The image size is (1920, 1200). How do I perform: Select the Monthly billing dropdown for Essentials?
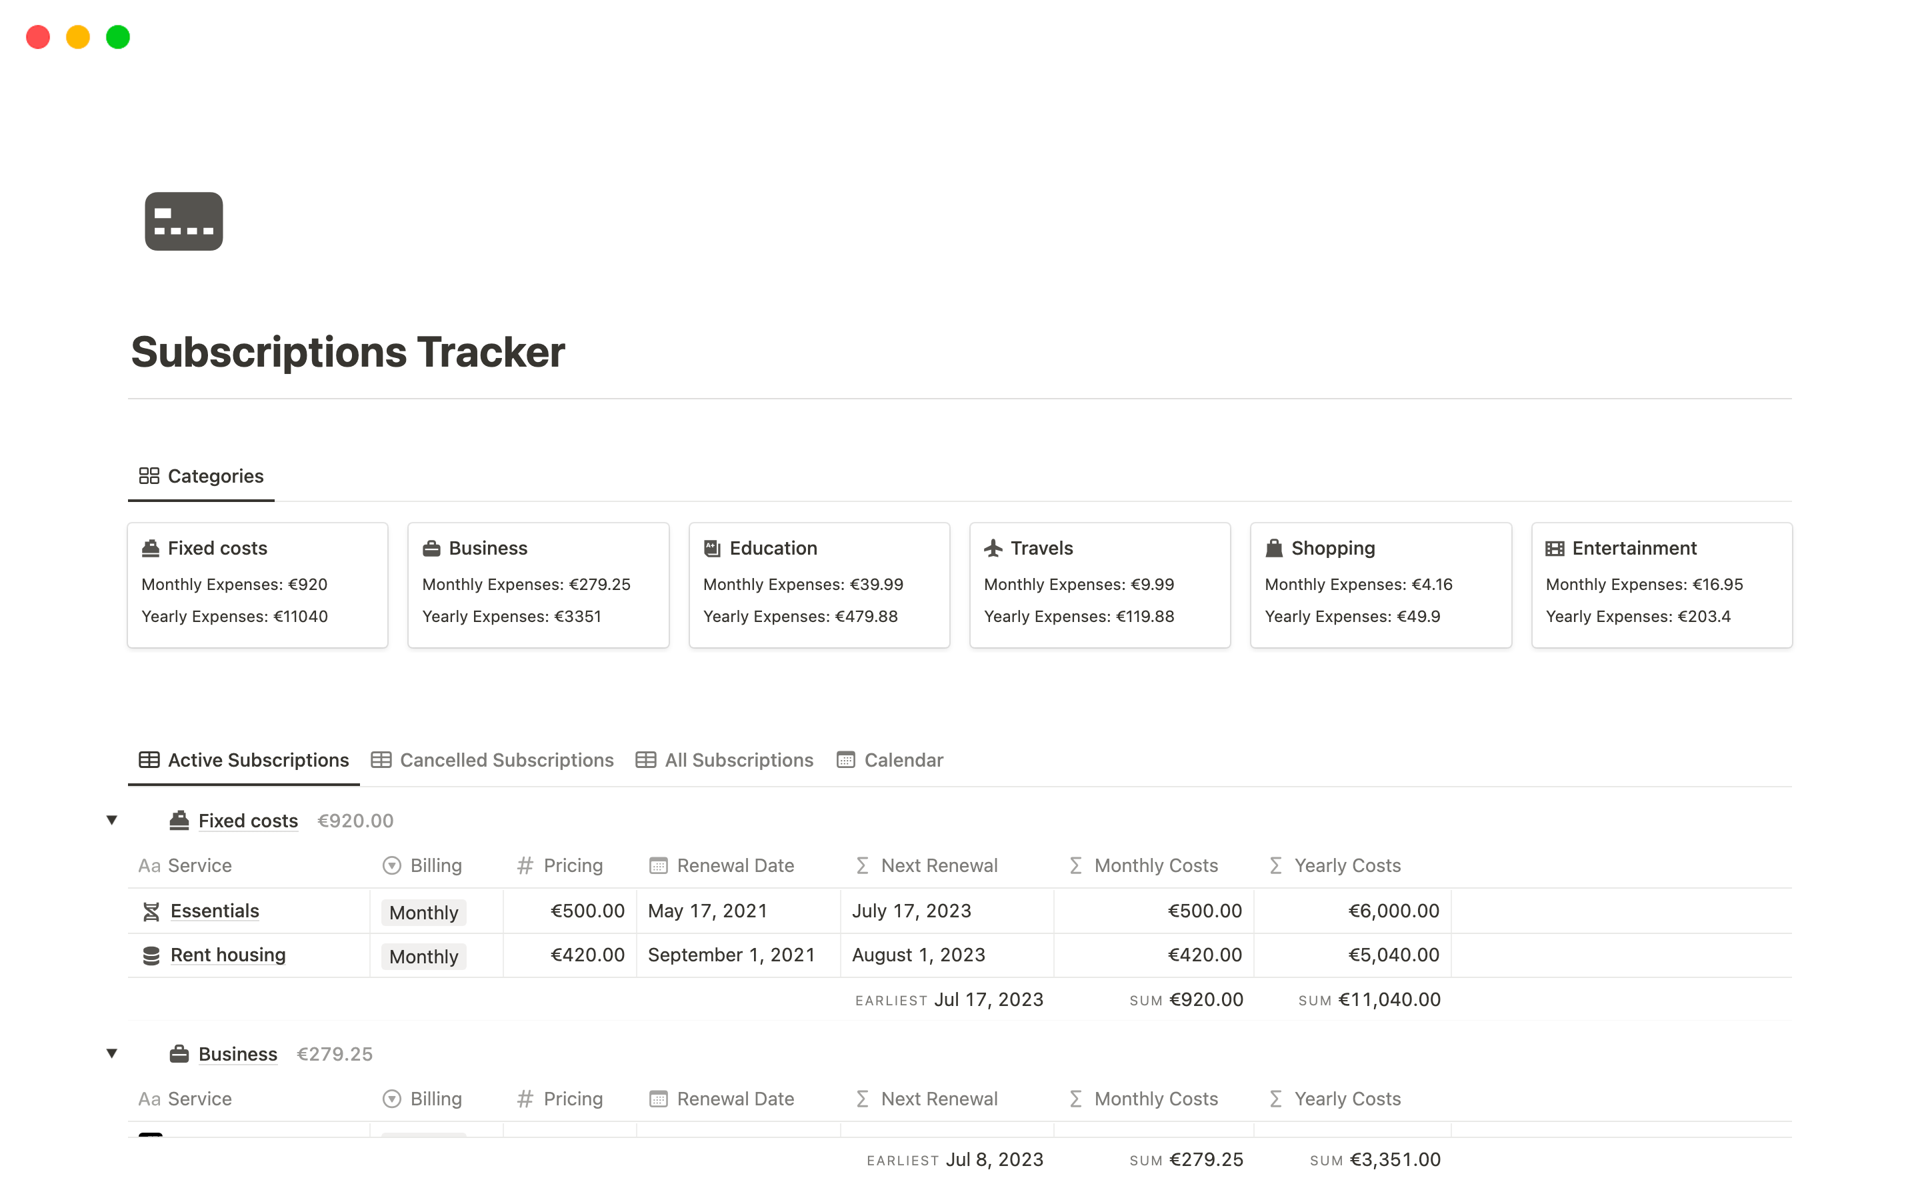[420, 910]
